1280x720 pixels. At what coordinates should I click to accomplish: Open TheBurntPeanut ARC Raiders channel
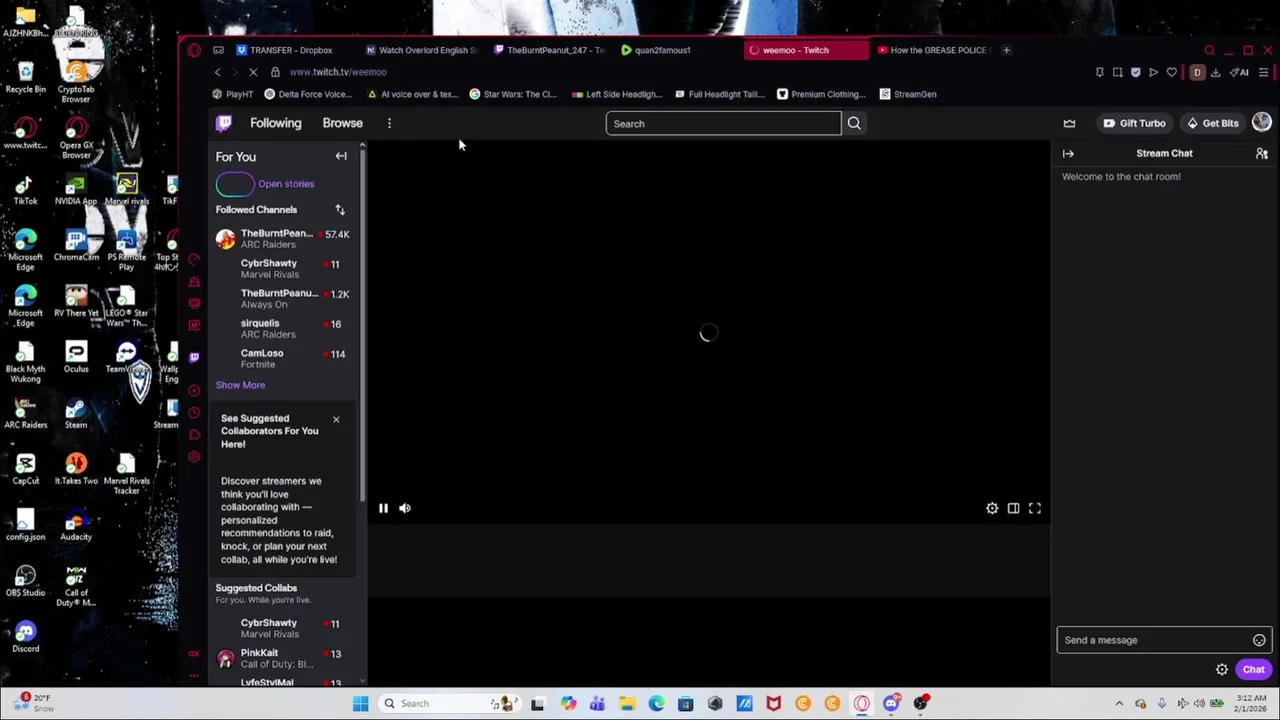coord(282,238)
